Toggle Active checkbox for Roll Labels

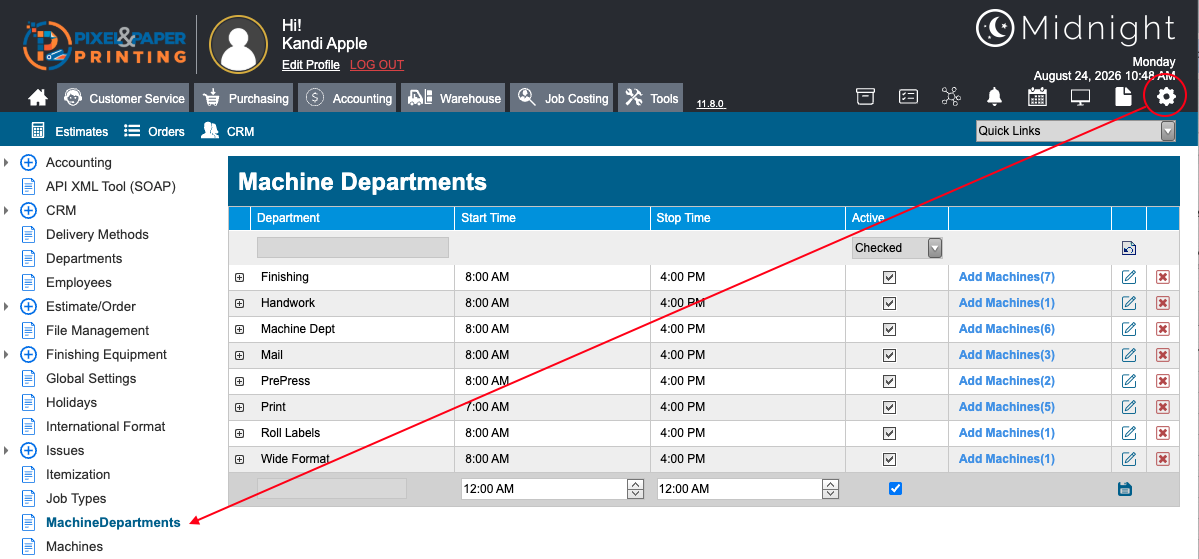pos(889,434)
